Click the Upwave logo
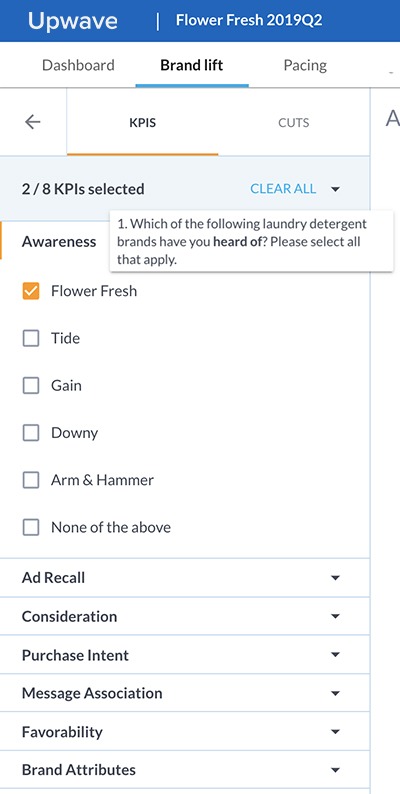 (x=72, y=21)
